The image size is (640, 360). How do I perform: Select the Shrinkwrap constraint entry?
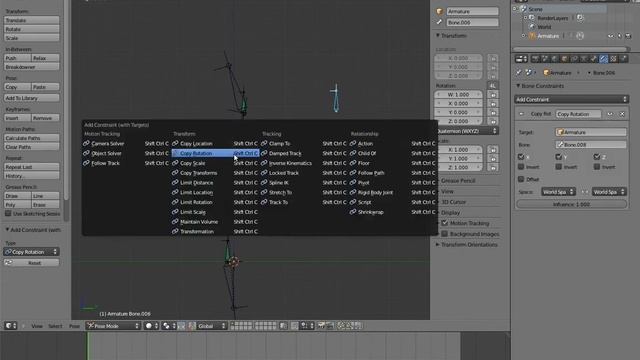(x=393, y=212)
